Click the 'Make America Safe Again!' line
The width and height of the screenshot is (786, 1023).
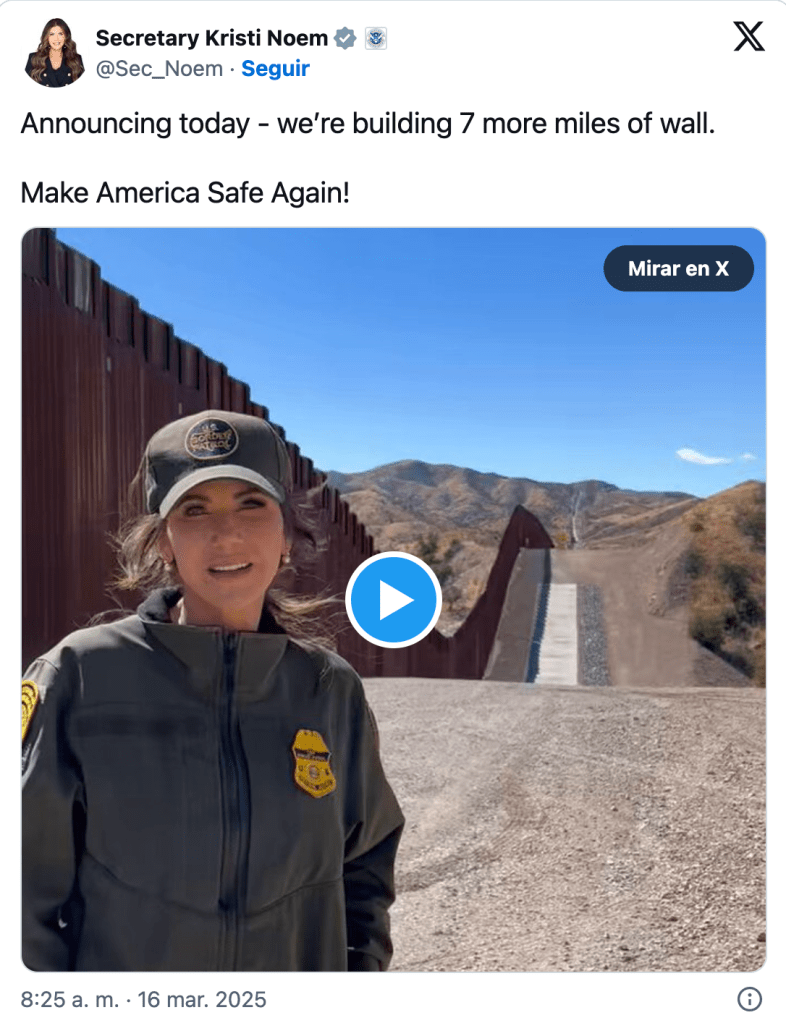click(x=185, y=192)
